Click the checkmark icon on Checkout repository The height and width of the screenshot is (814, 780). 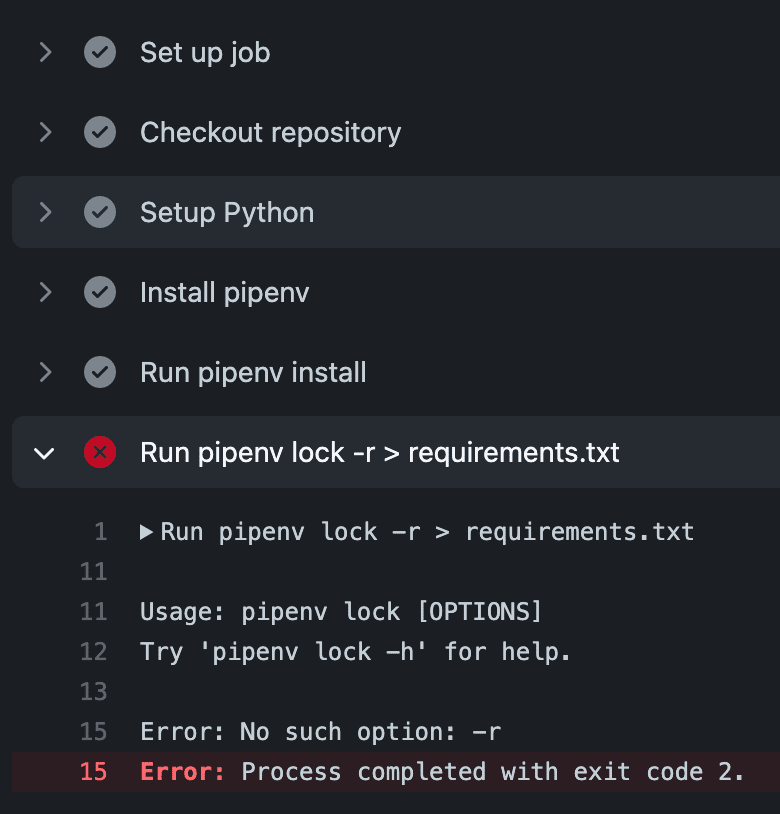point(100,132)
